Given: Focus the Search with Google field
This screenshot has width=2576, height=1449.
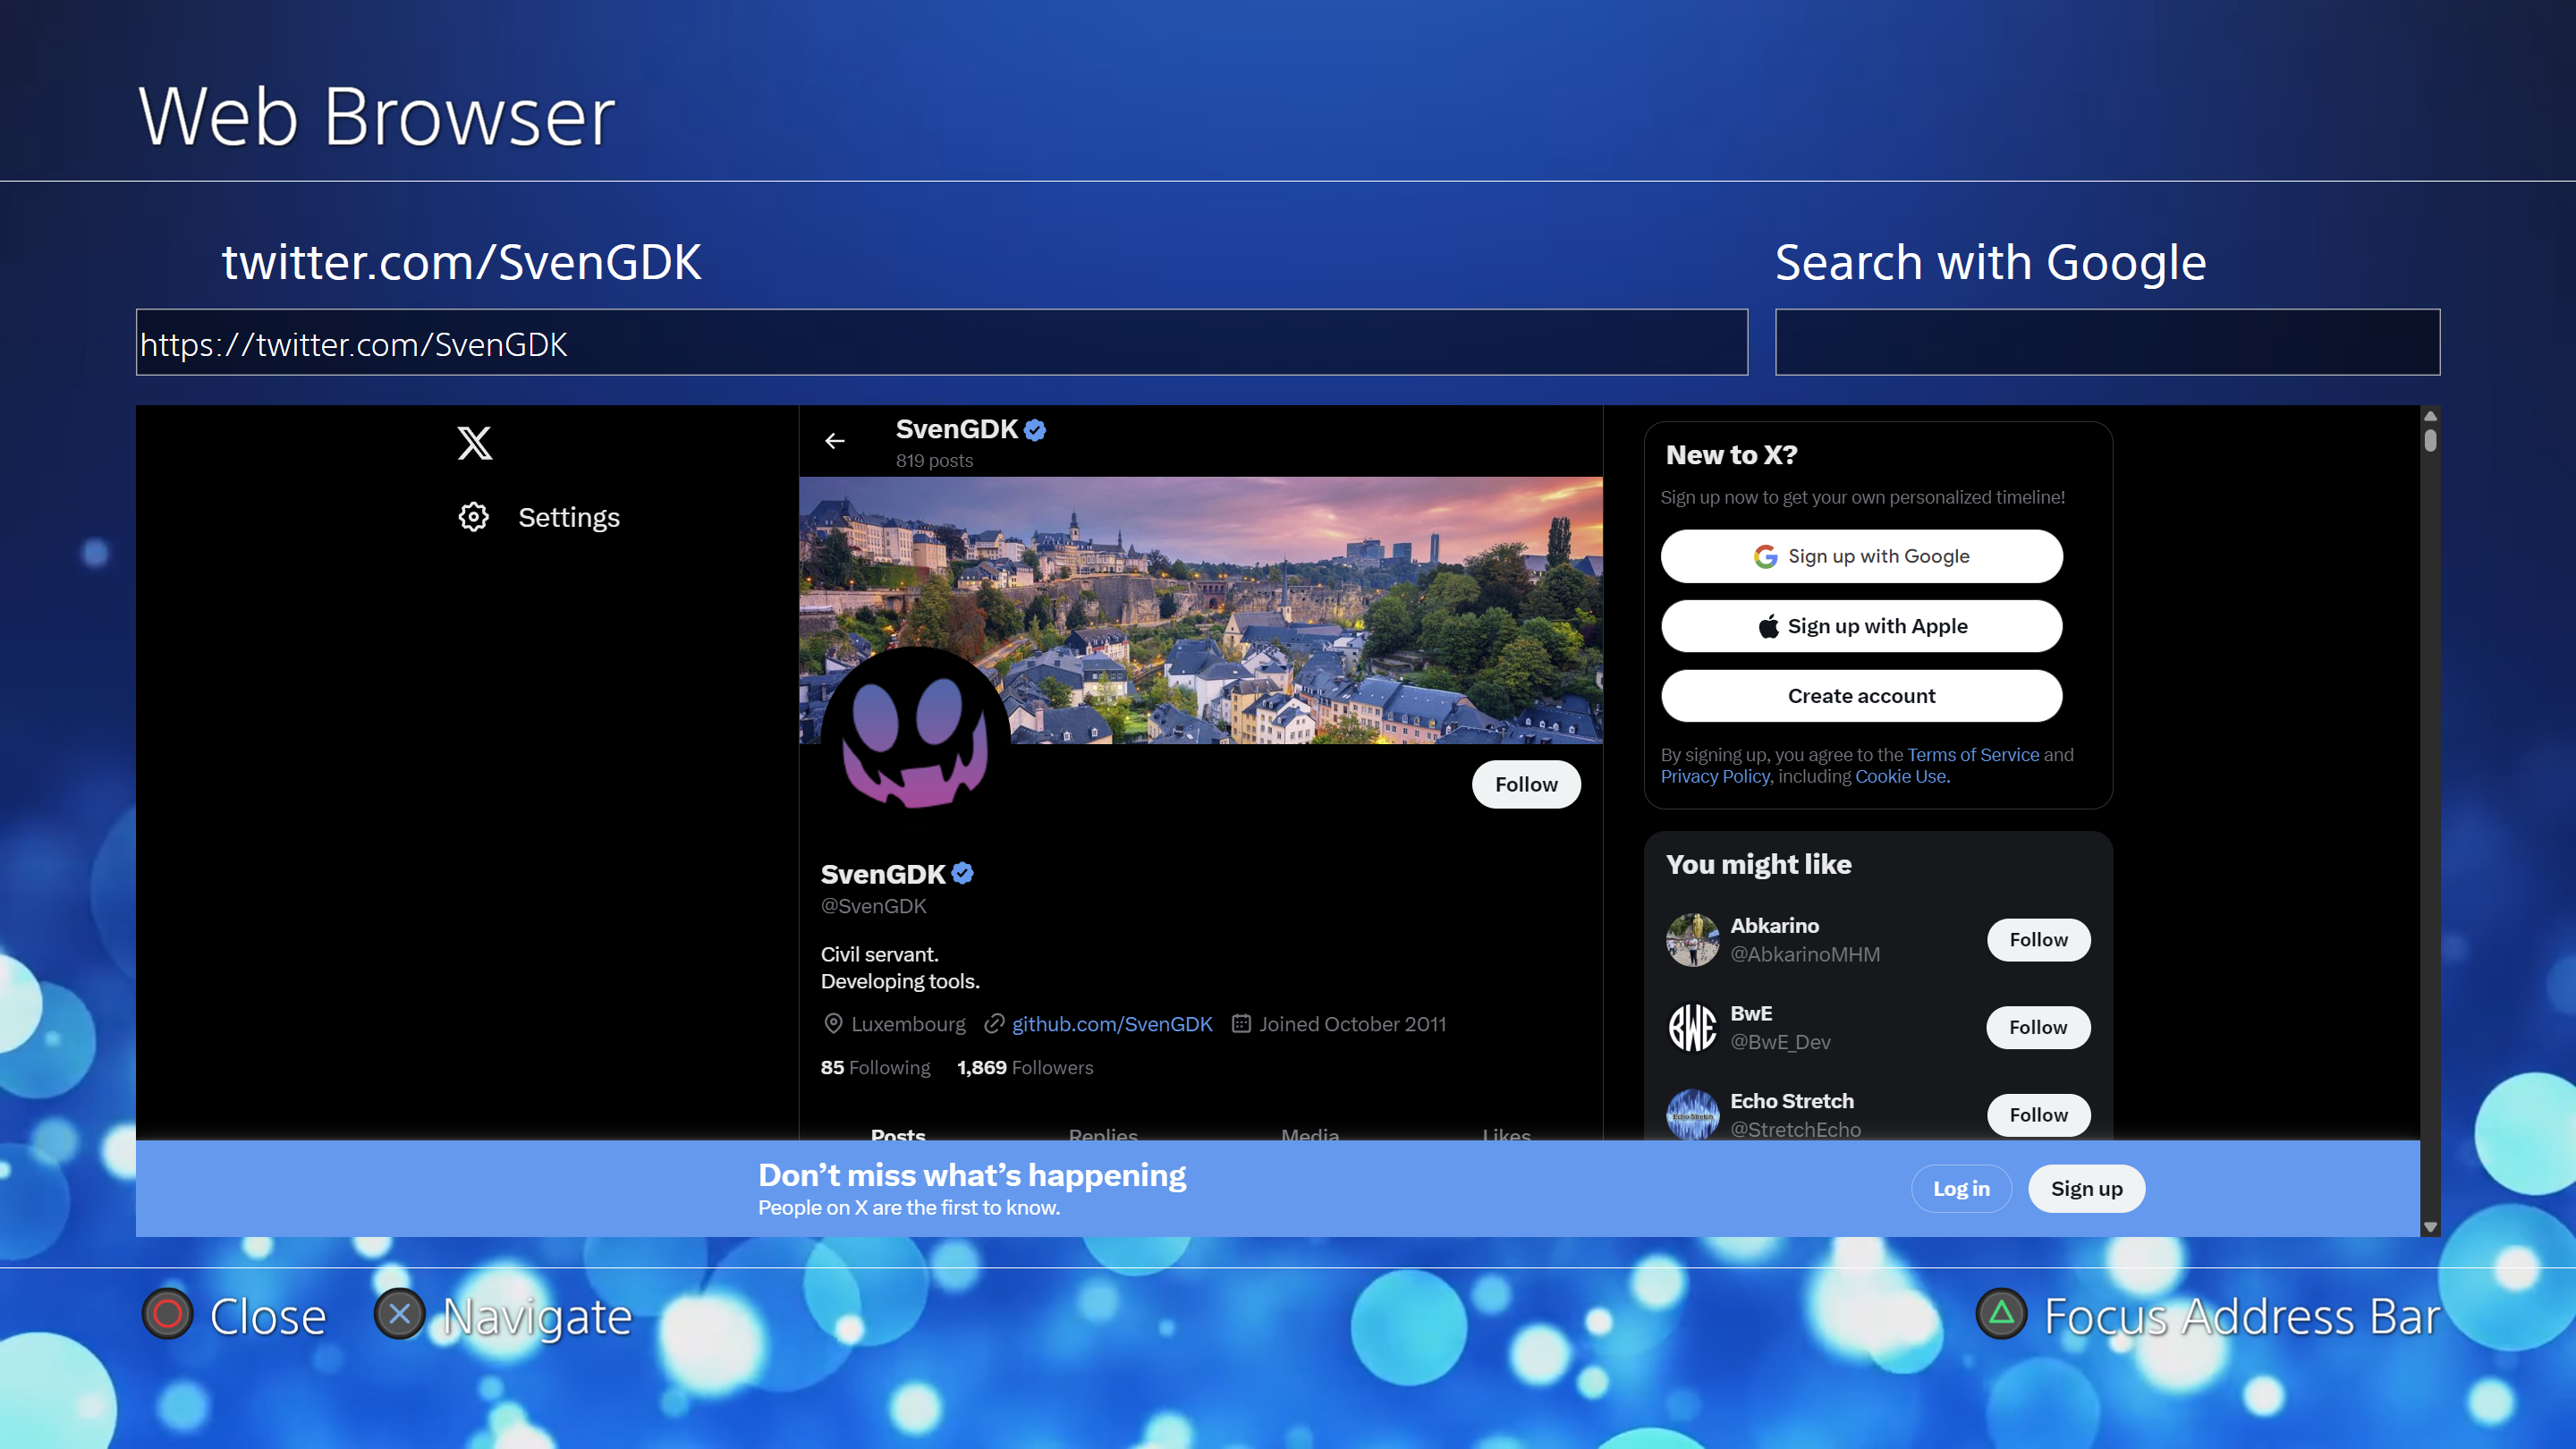Looking at the screenshot, I should (x=2107, y=343).
